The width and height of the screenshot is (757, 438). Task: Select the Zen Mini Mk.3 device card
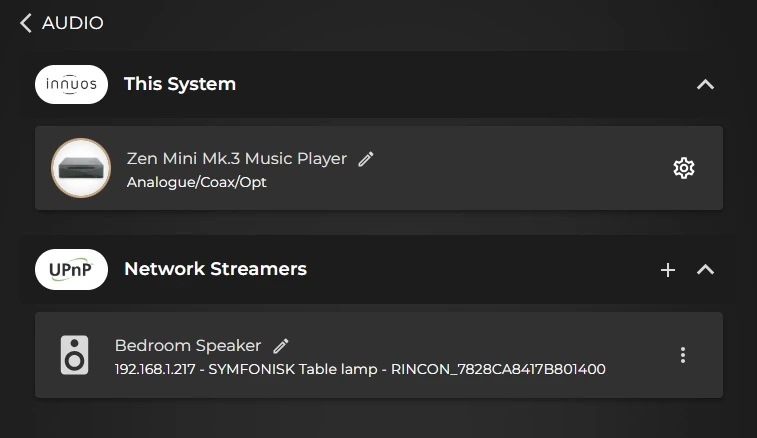(x=379, y=168)
